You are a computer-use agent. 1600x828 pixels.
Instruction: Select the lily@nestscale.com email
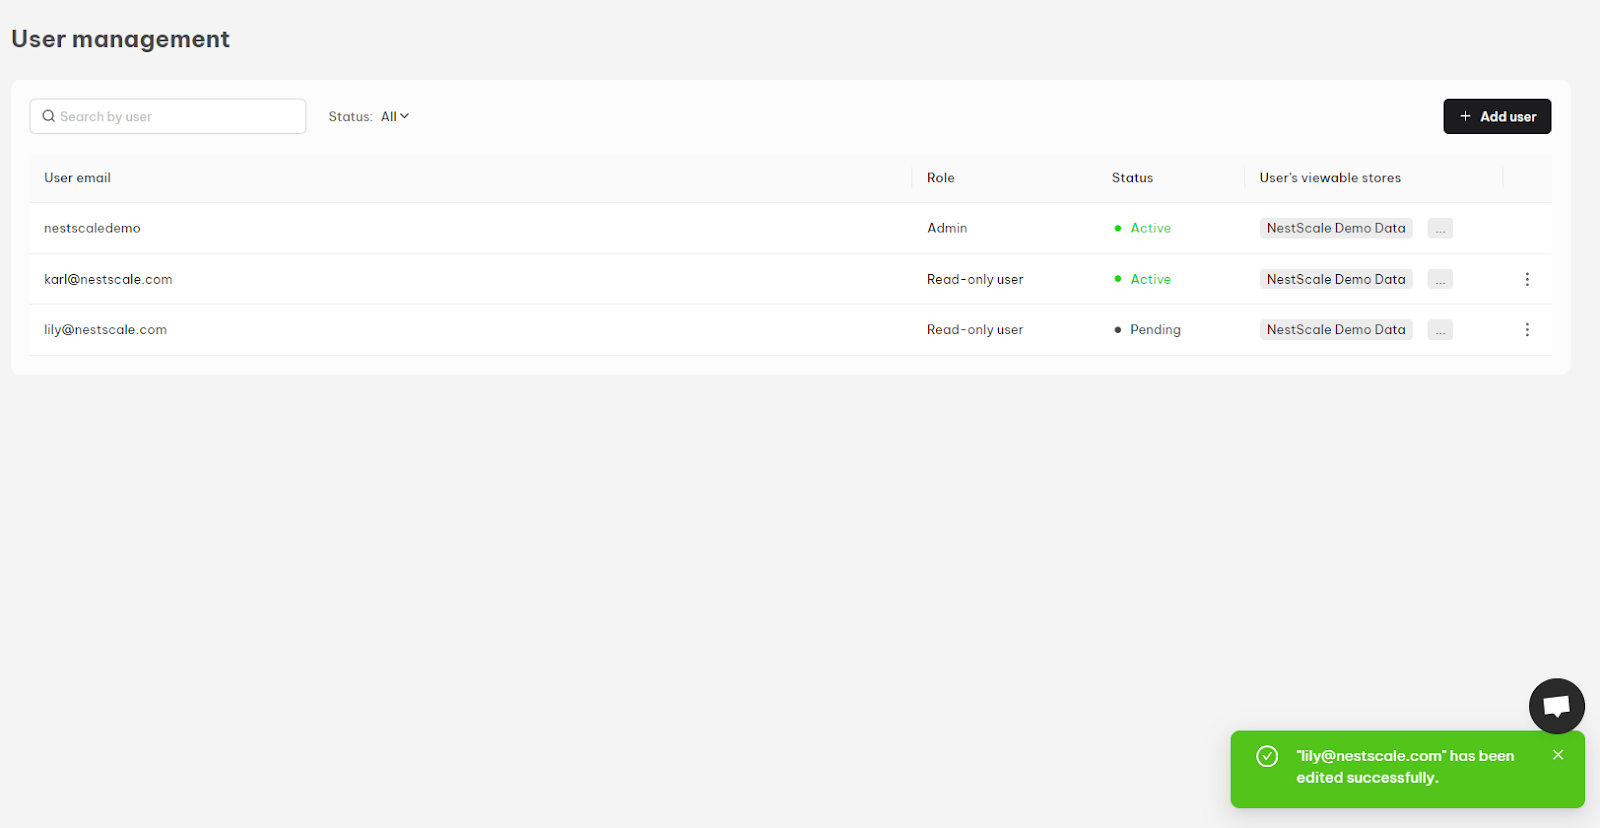(x=105, y=329)
